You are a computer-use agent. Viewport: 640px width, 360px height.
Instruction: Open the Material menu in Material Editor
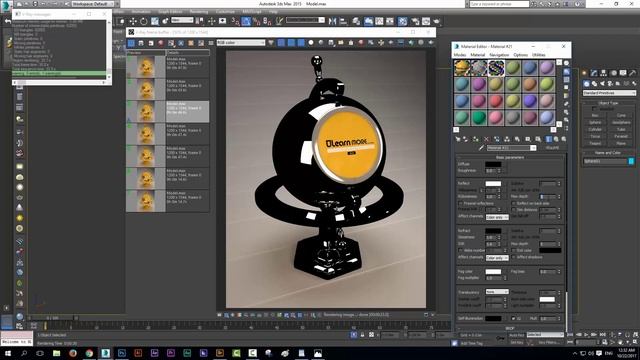coord(478,55)
